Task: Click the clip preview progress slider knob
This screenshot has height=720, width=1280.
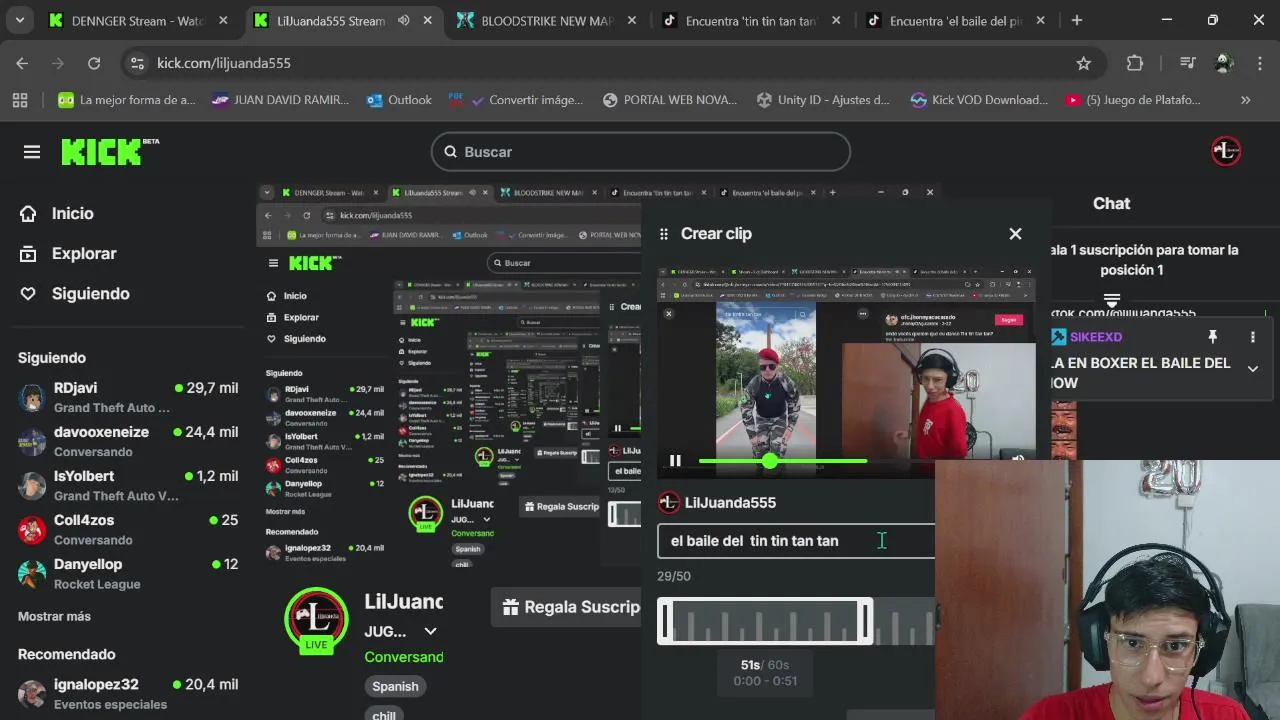Action: click(769, 461)
